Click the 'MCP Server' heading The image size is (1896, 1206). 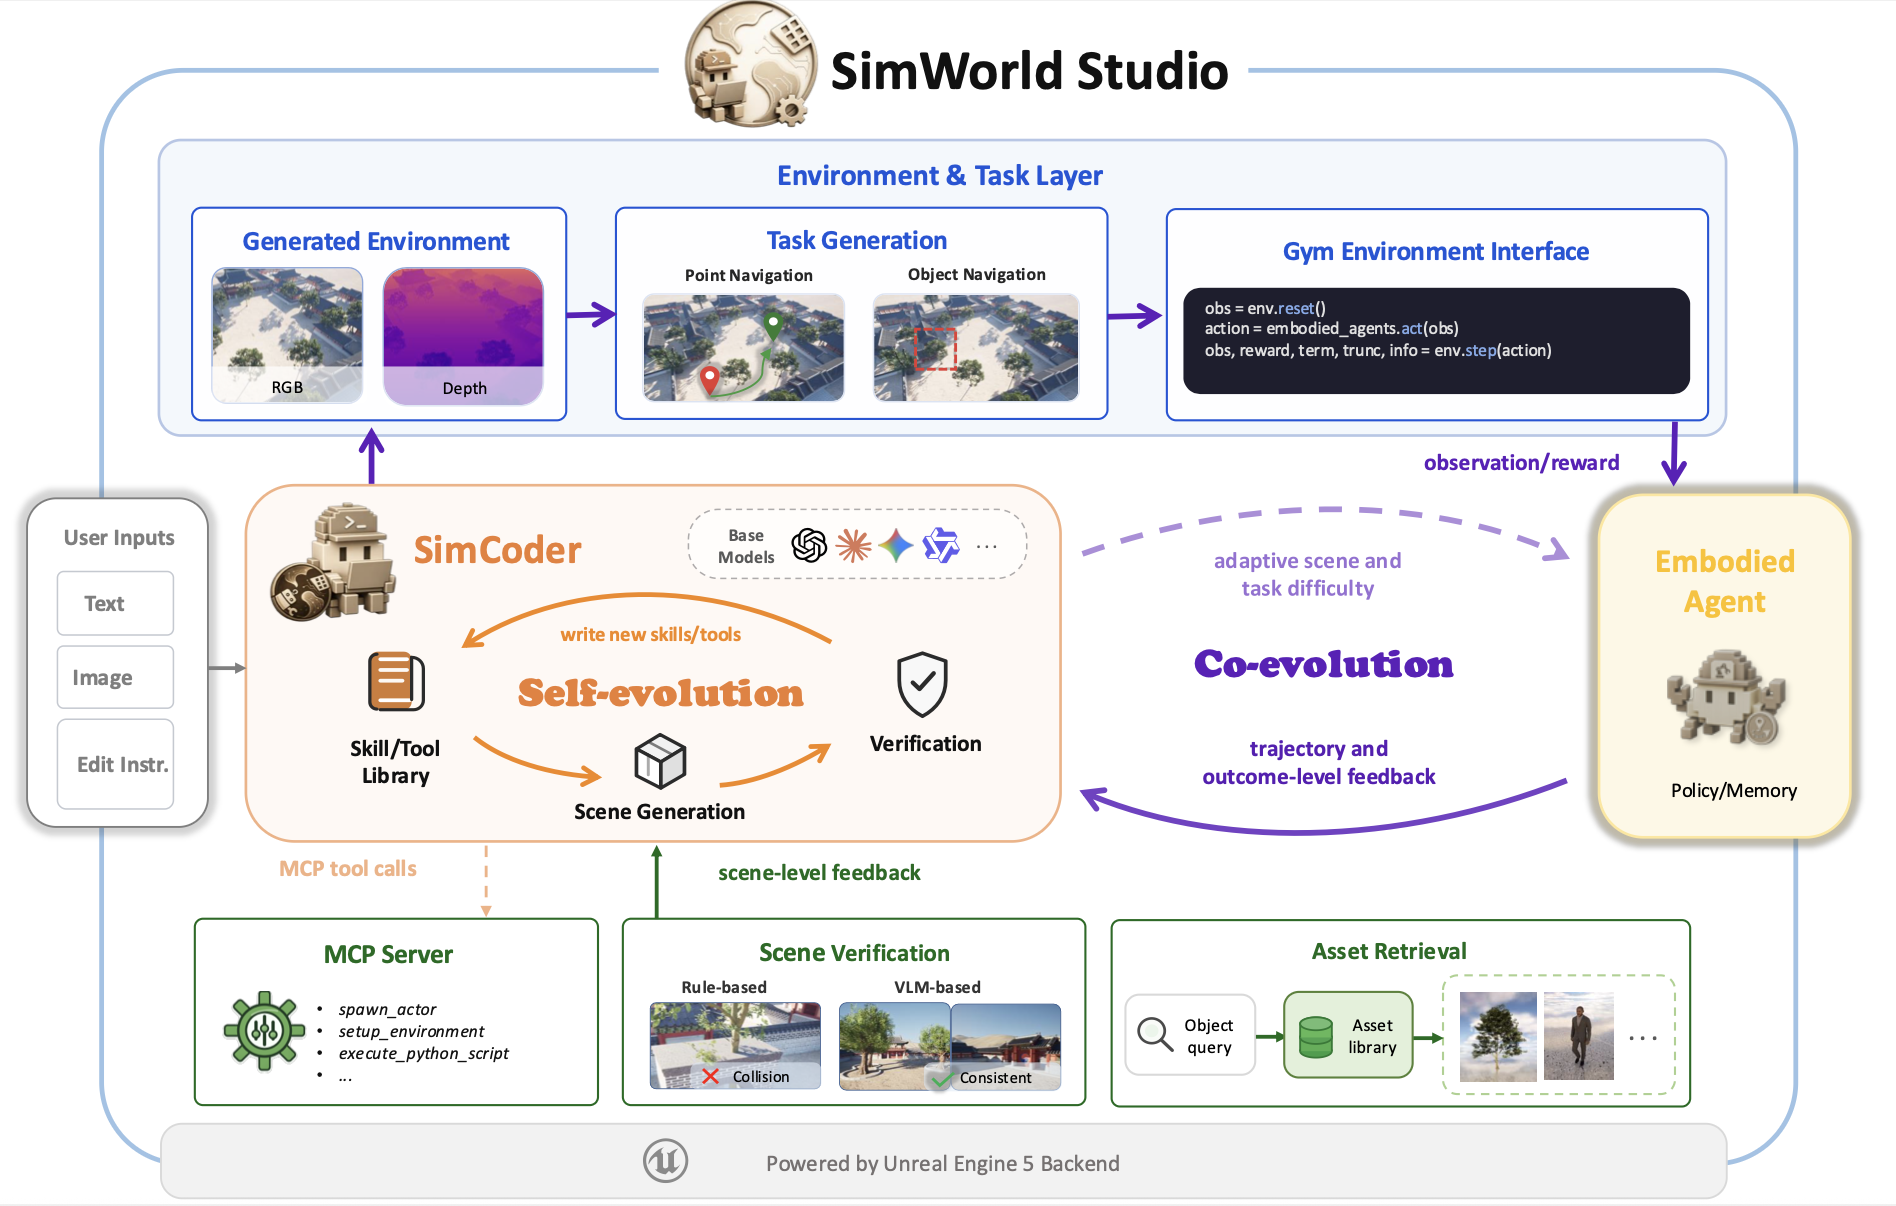coord(388,954)
